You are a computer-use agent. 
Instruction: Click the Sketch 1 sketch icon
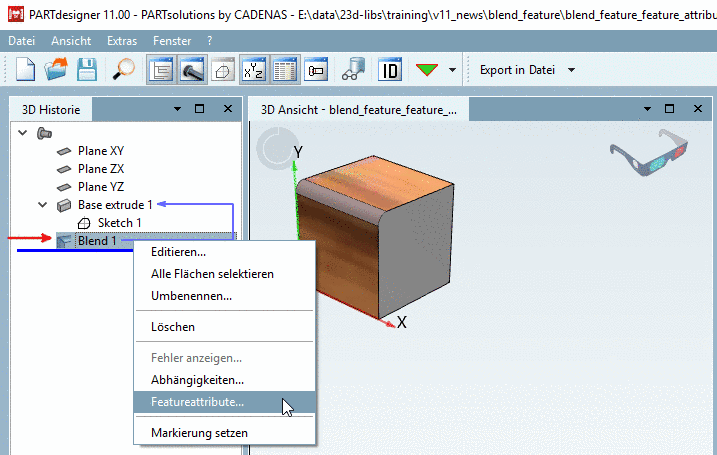tap(84, 223)
